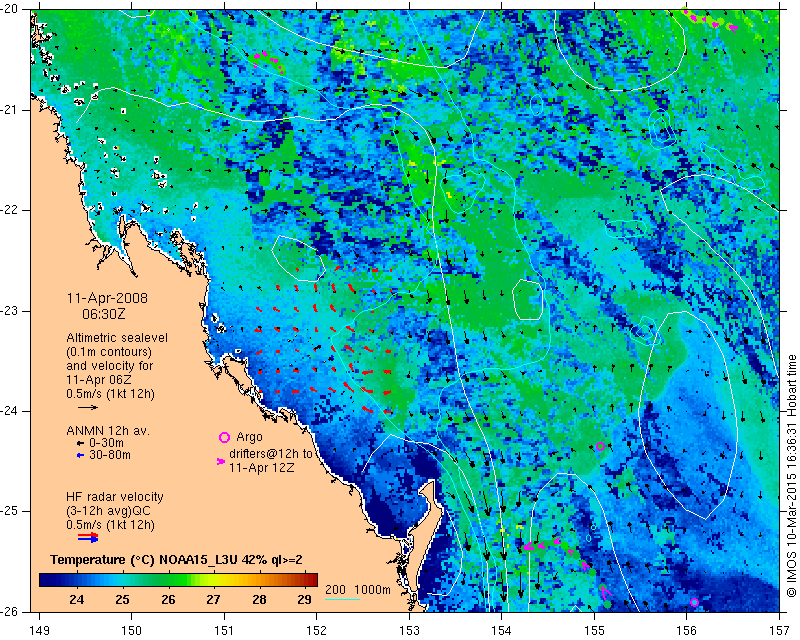Click the magenta Argo circle in legend
The image size is (800, 640).
coord(224,437)
